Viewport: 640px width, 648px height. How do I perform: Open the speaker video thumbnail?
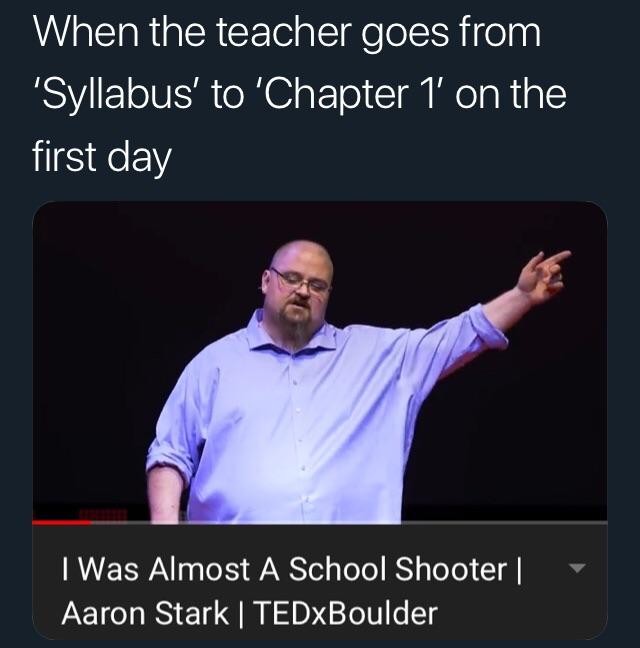point(320,362)
